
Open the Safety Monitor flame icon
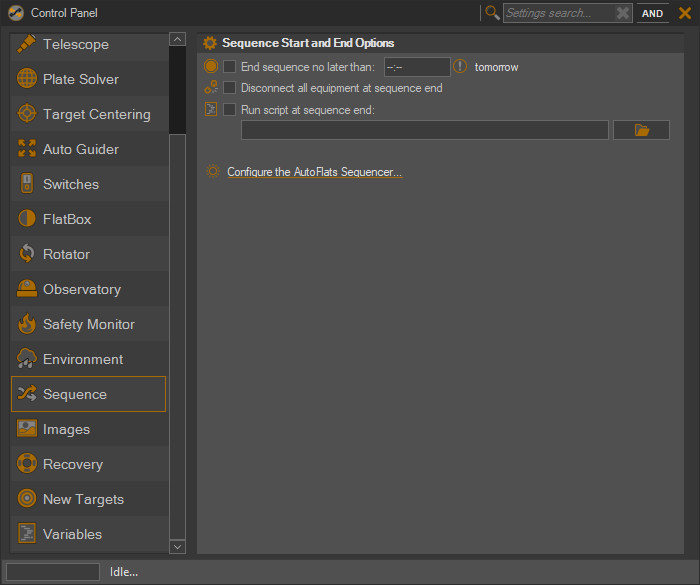27,323
